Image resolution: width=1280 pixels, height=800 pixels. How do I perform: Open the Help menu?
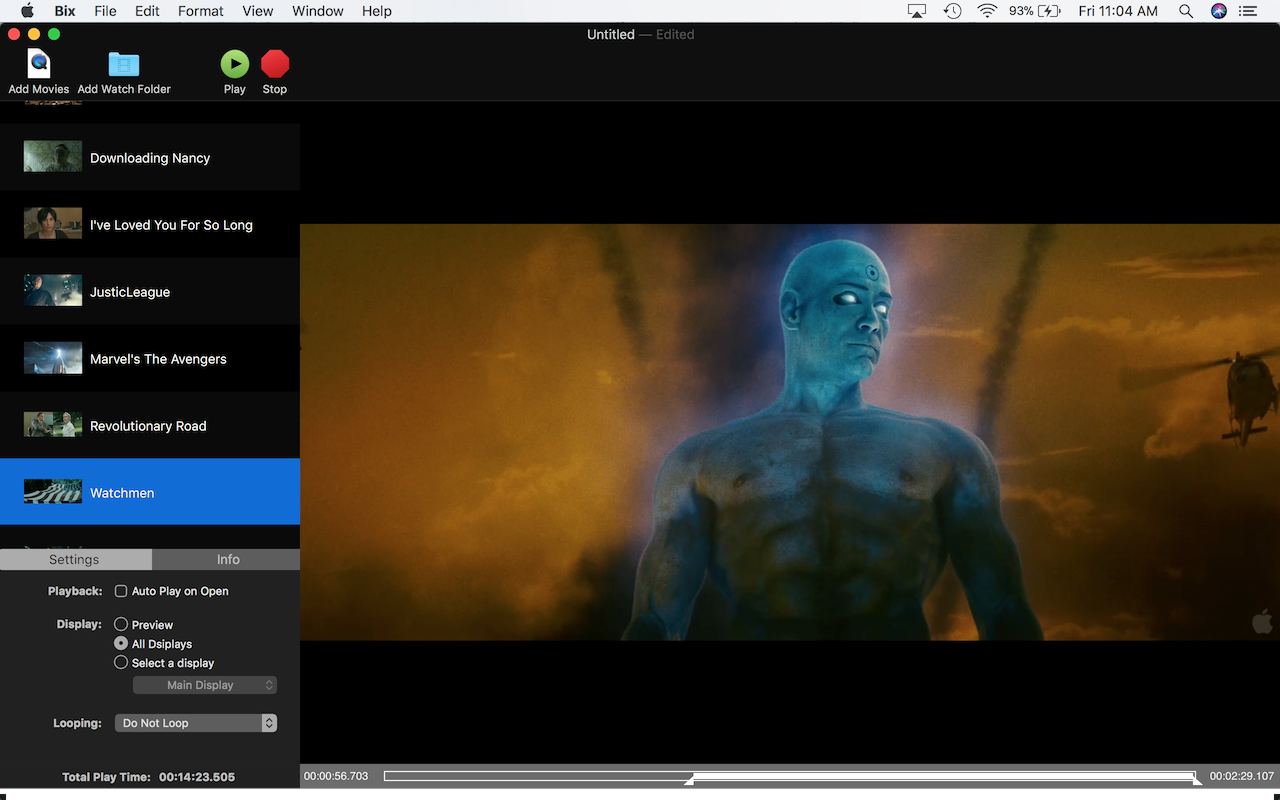click(x=377, y=11)
